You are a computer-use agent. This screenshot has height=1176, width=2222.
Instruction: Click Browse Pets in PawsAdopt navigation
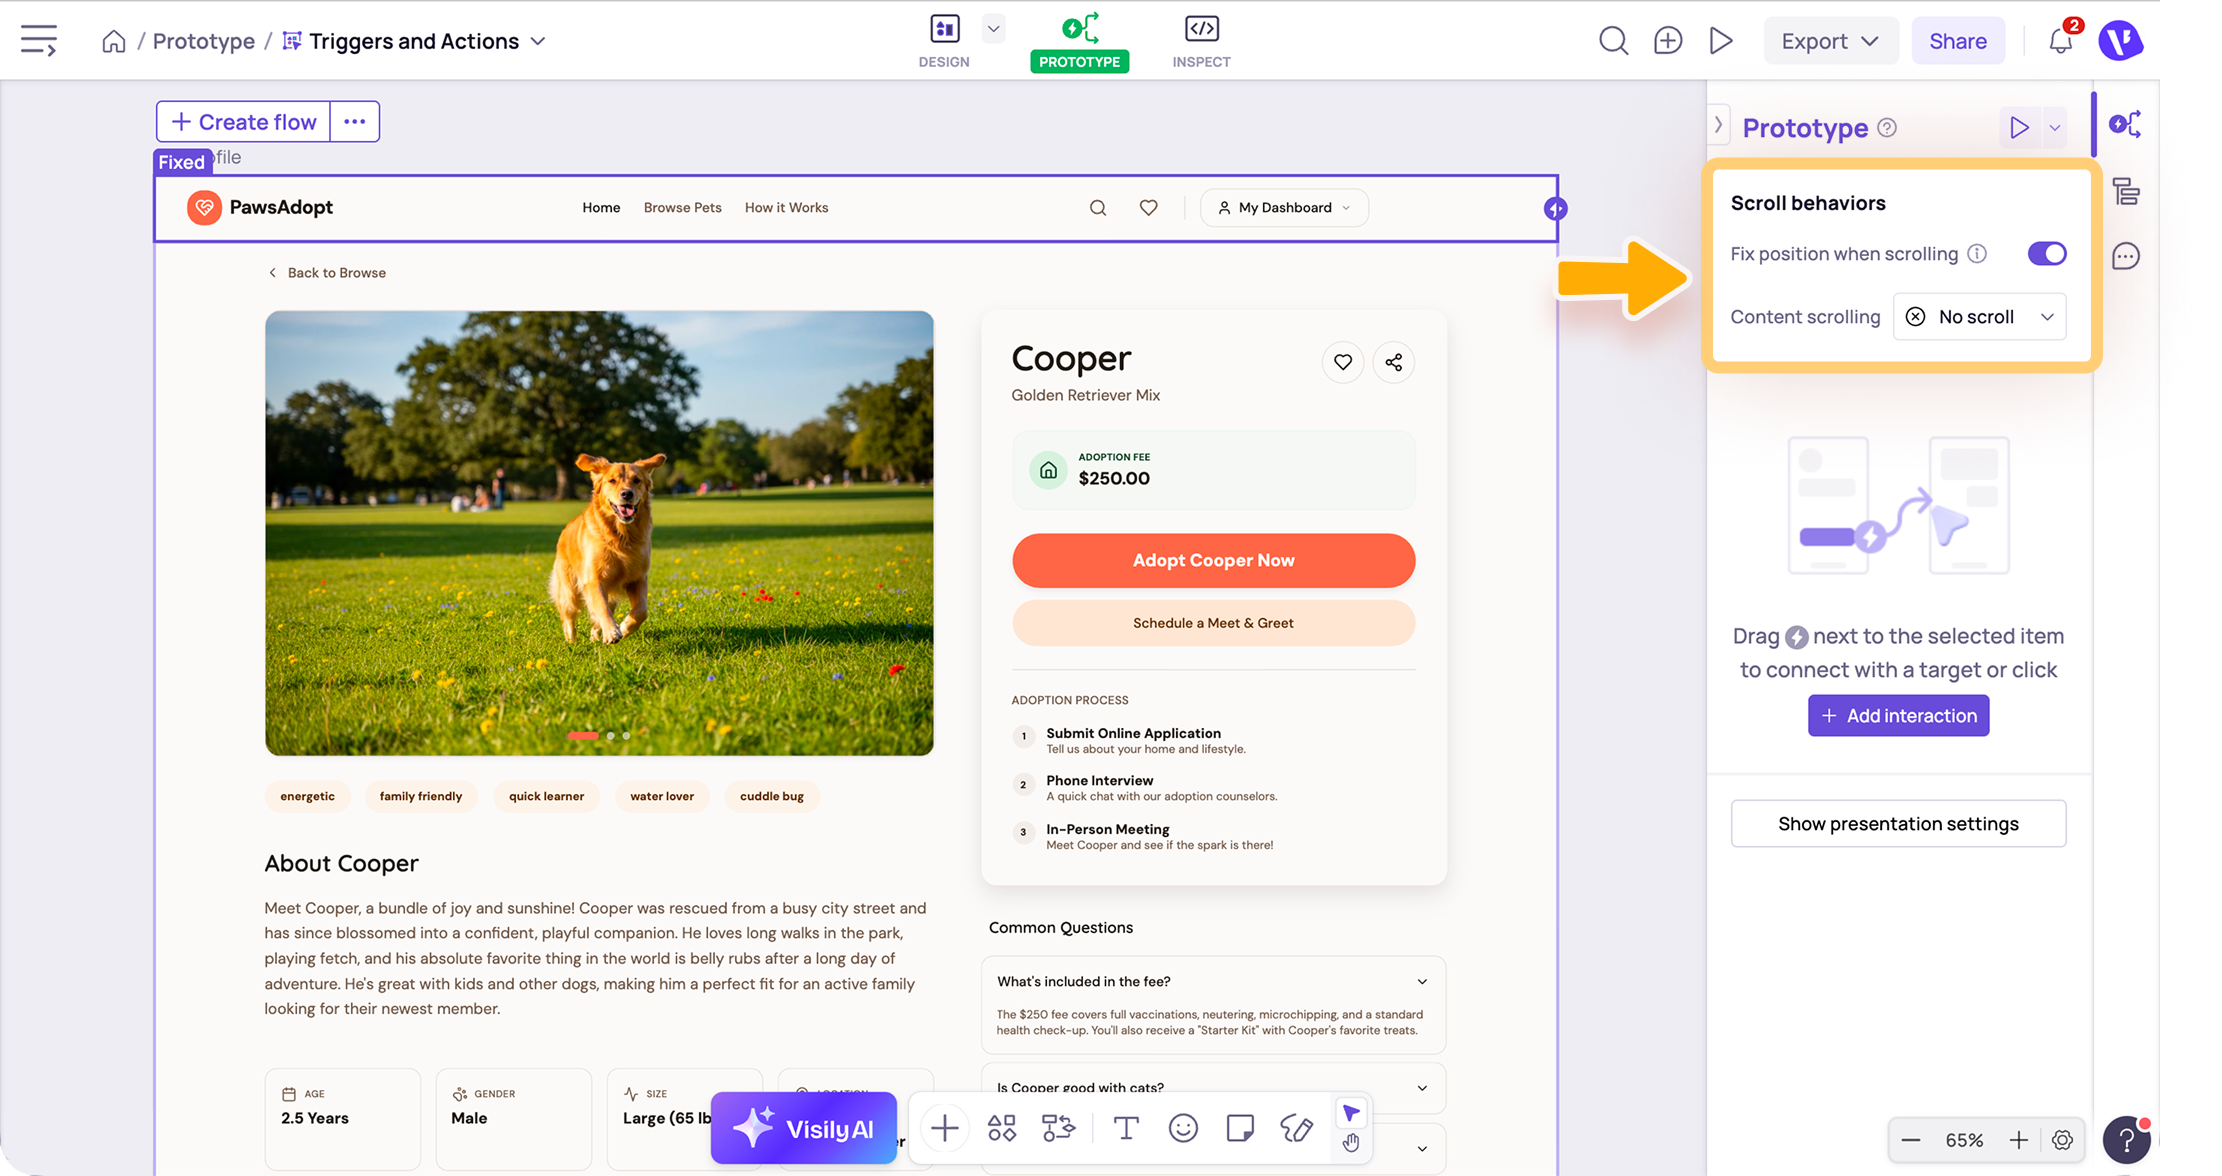pos(683,208)
